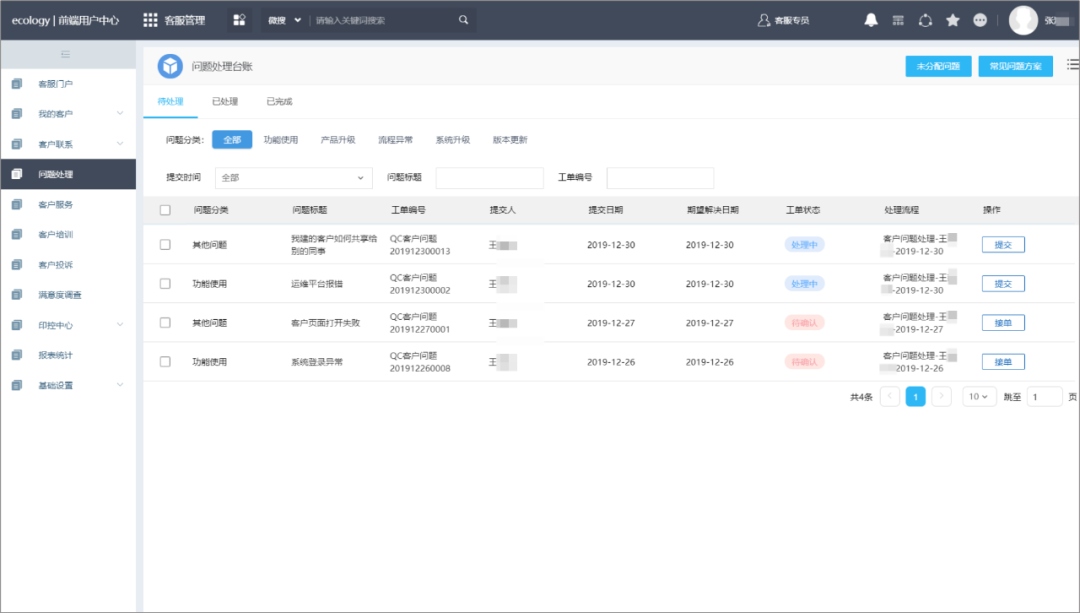
Task: Open notifications bell icon
Action: tap(871, 20)
